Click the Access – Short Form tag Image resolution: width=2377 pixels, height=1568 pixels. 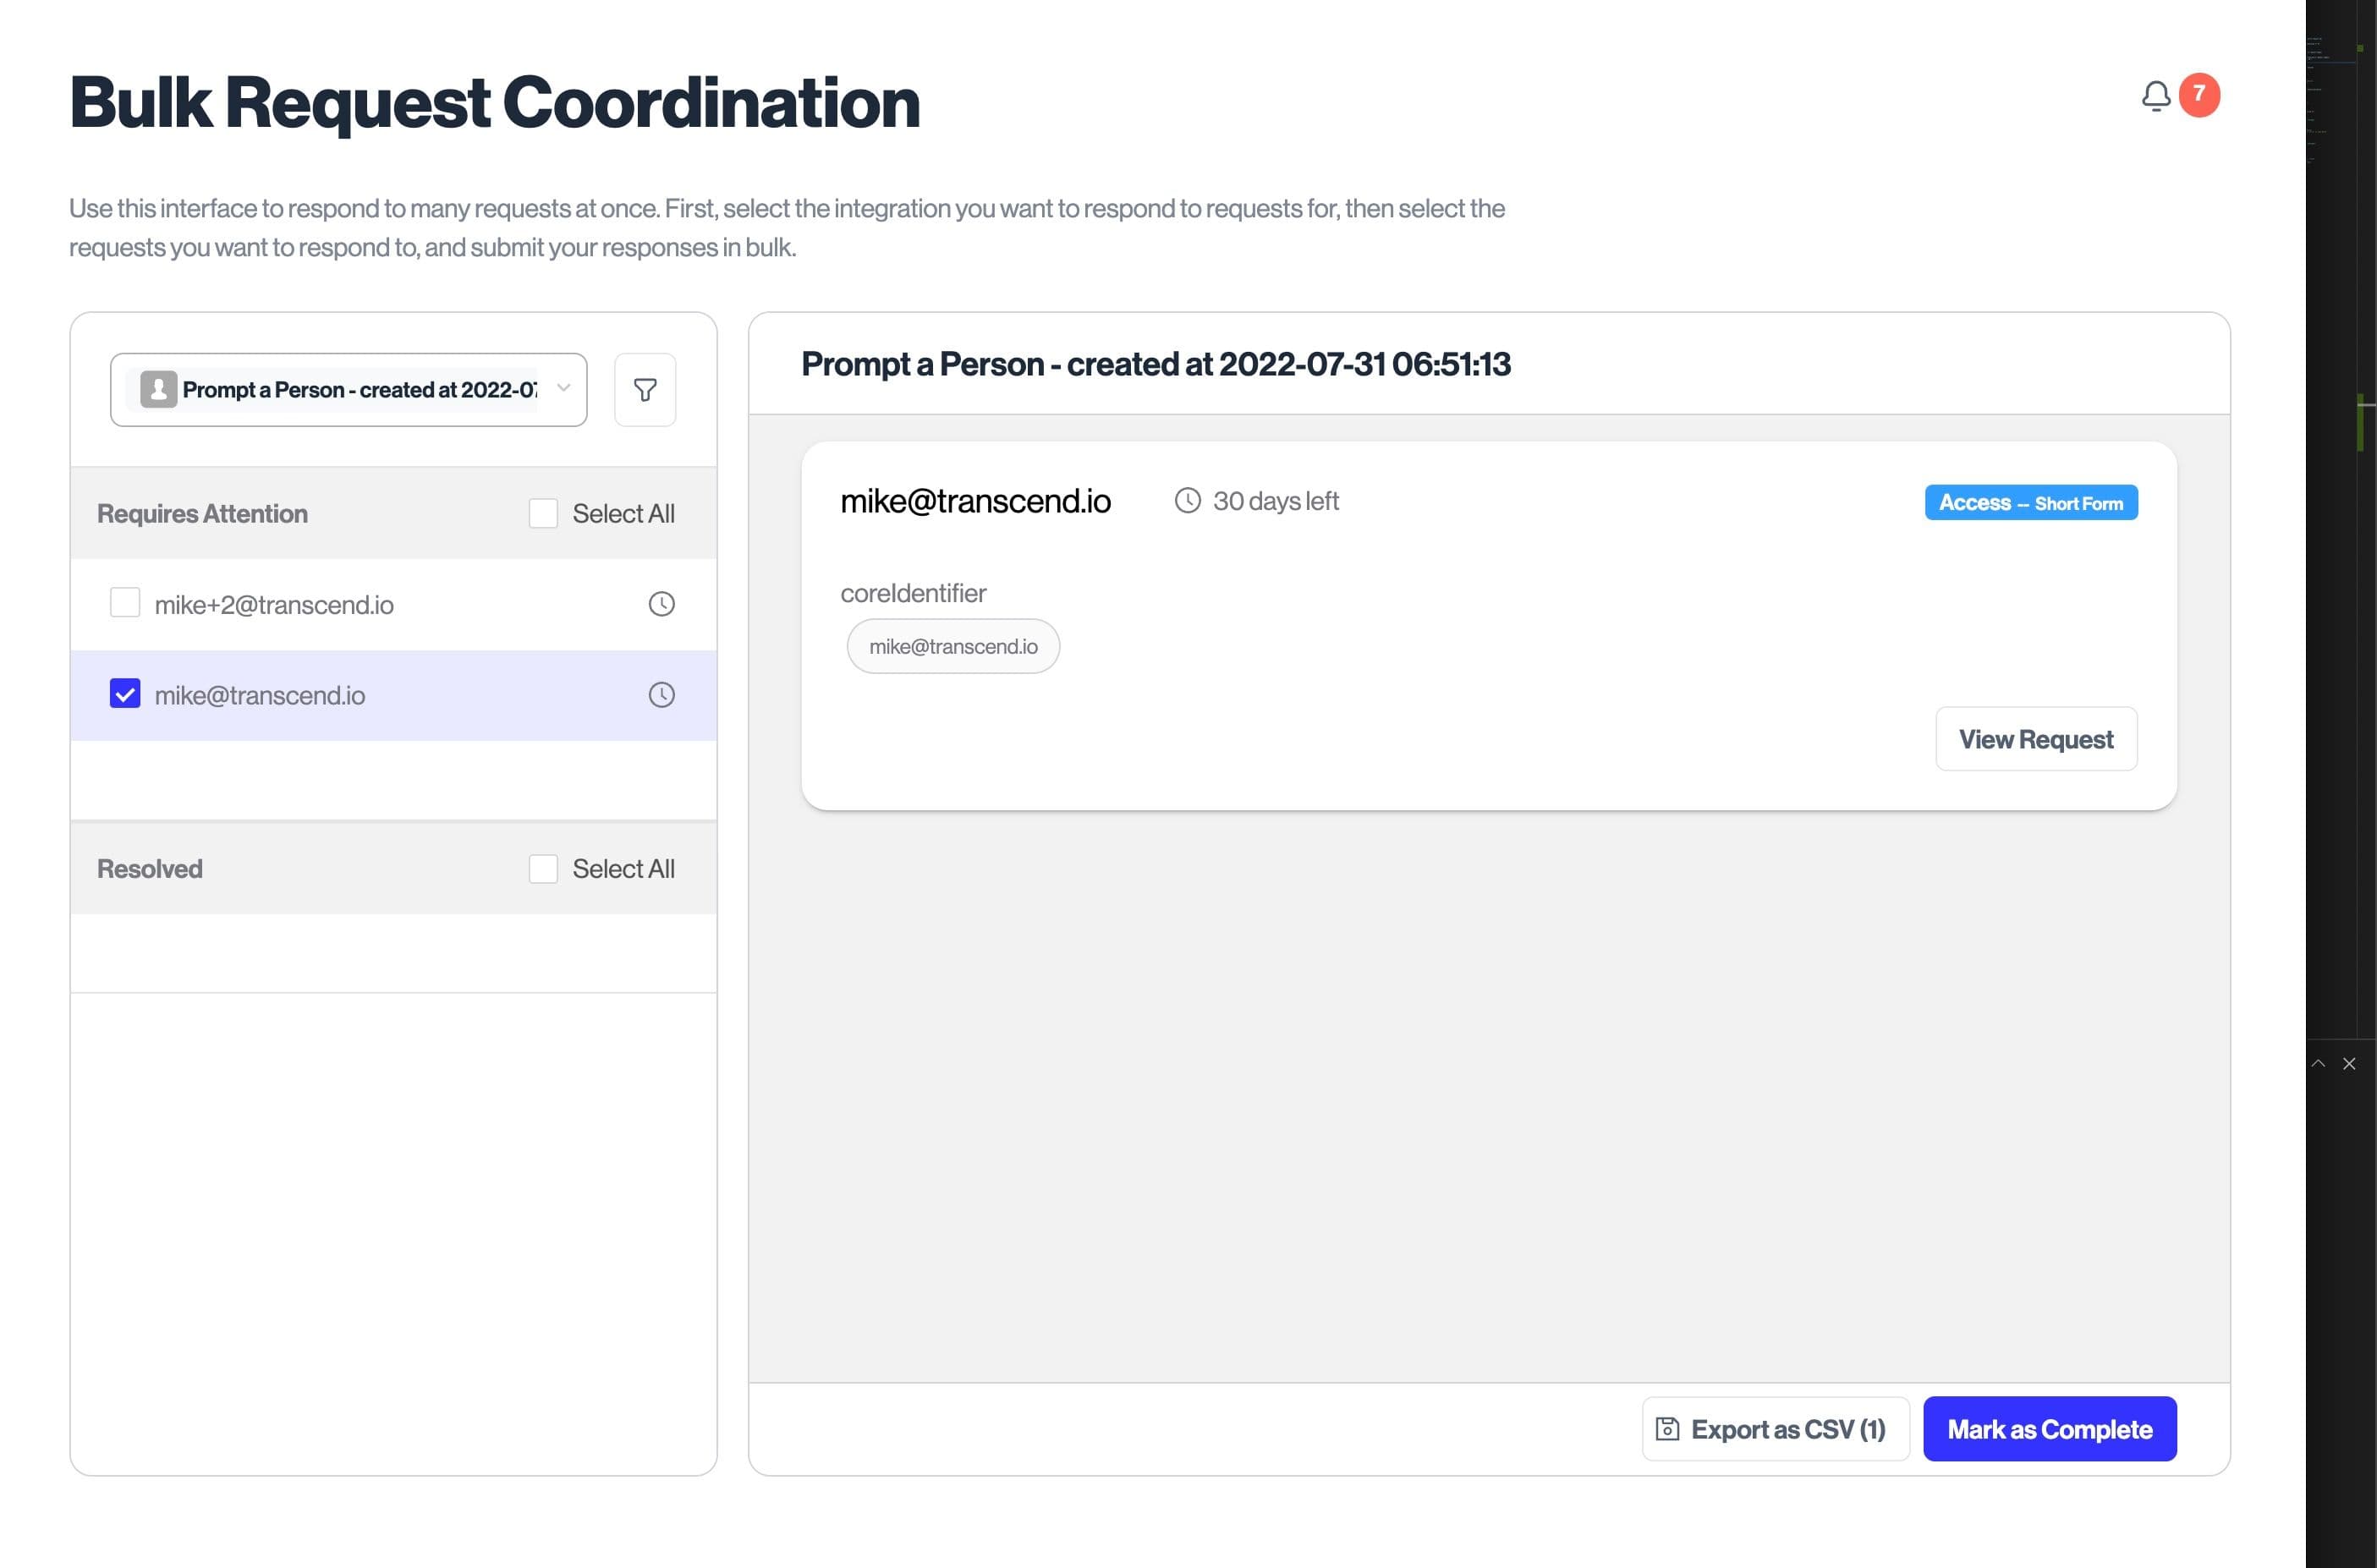pyautogui.click(x=2030, y=502)
